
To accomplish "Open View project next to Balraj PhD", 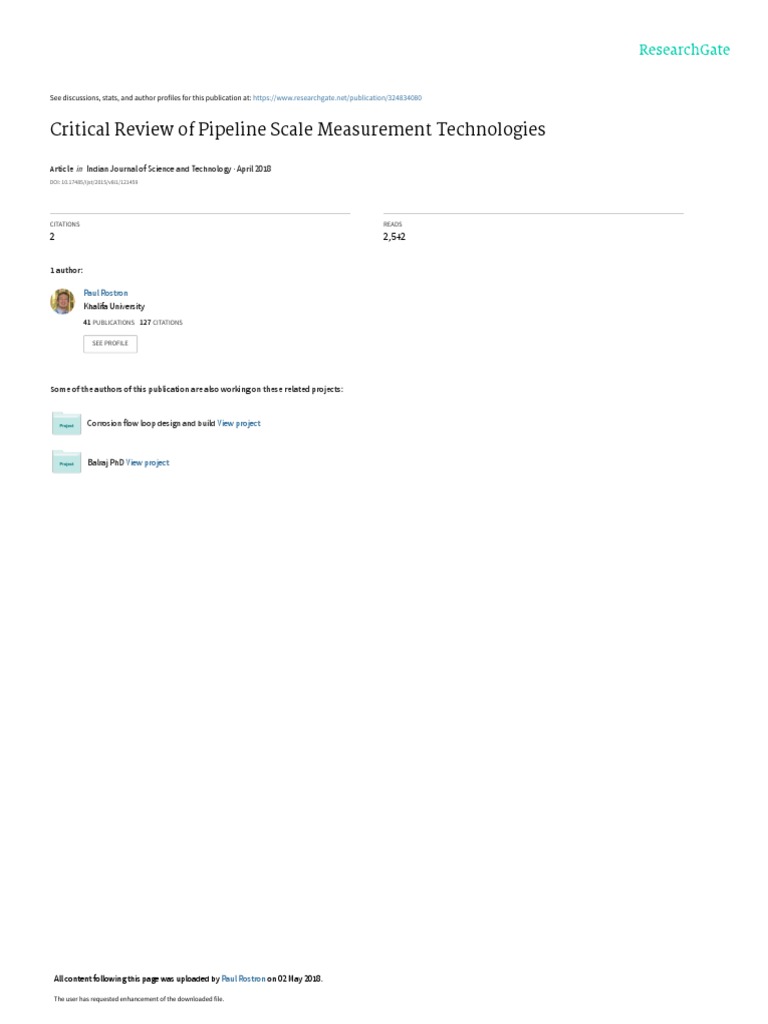I will click(148, 462).
